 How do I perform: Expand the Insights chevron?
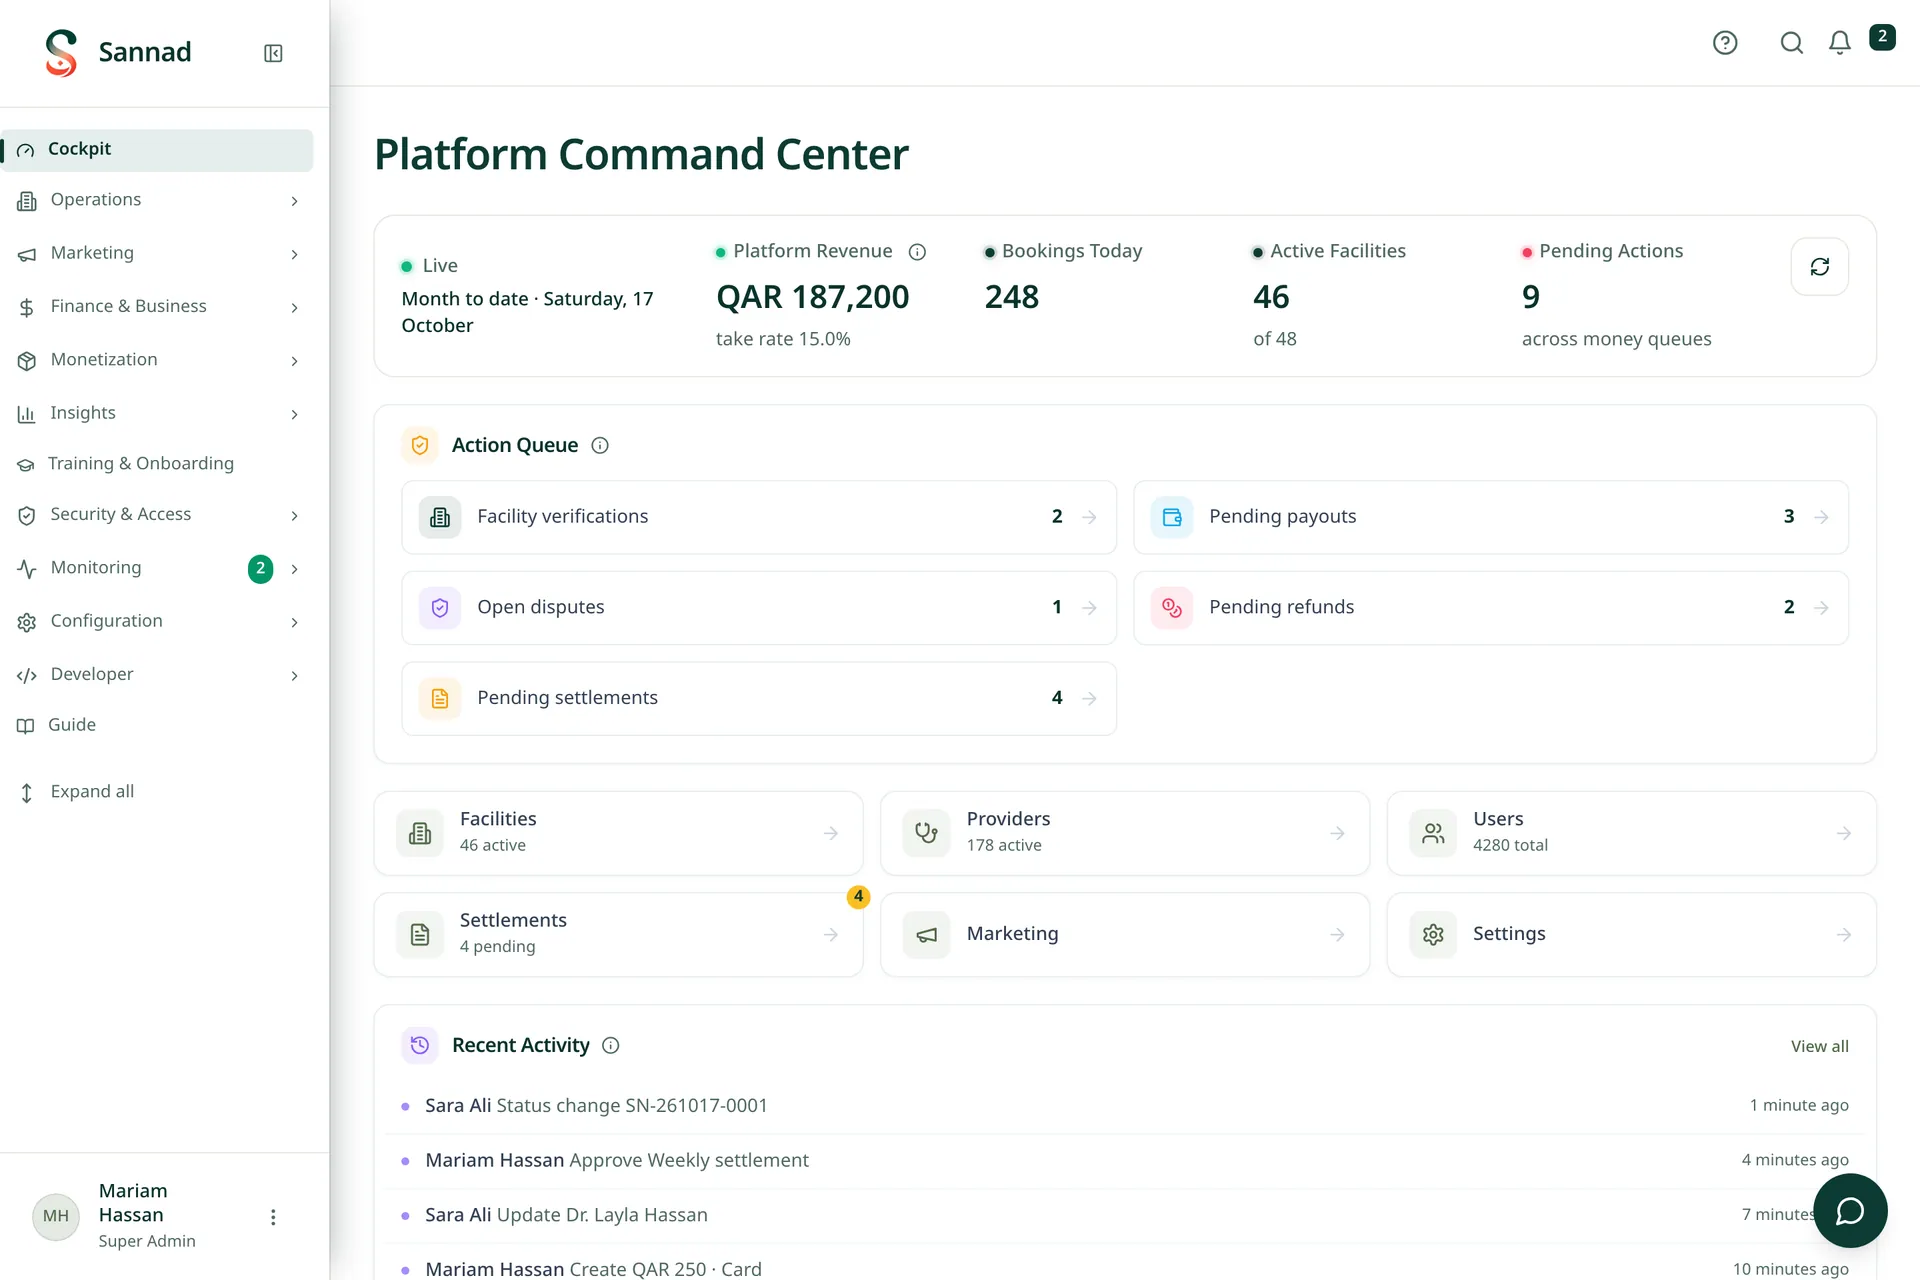(x=294, y=414)
